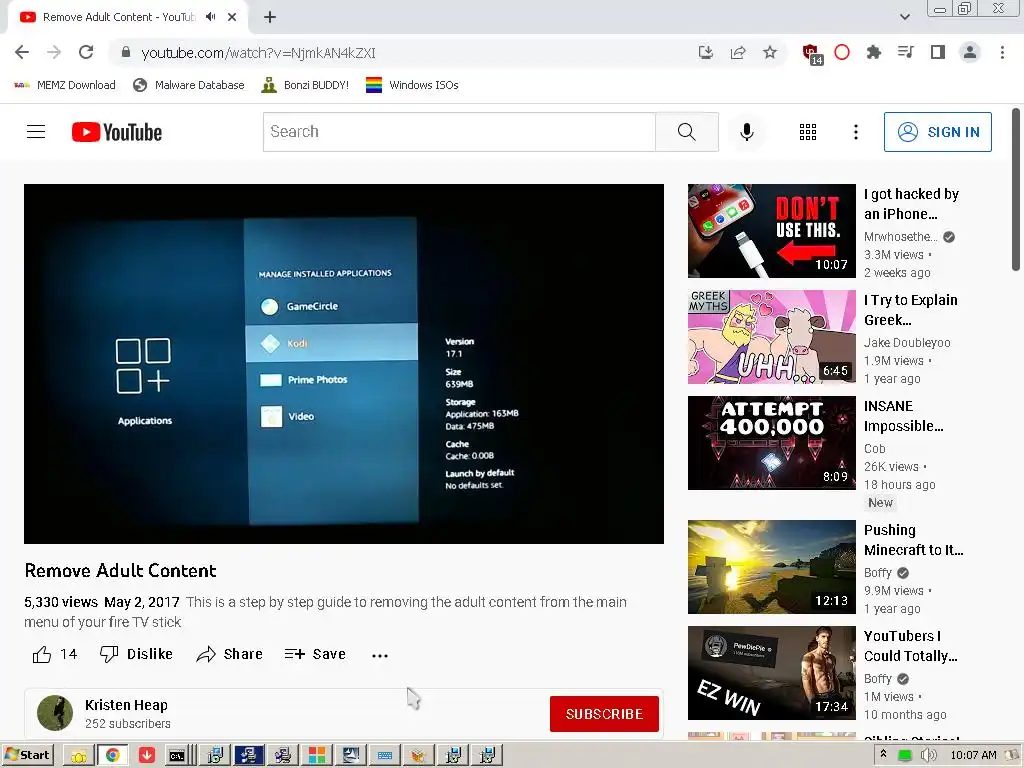1024x768 pixels.
Task: Open a new browser tab
Action: [270, 18]
